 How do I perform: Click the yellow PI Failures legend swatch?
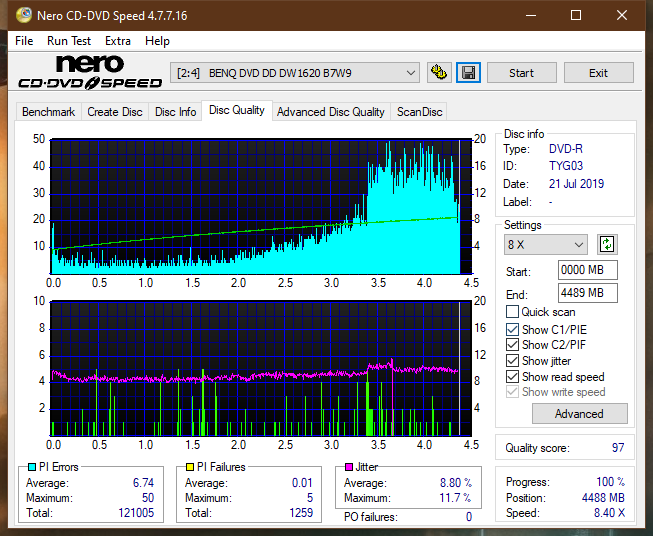point(190,467)
